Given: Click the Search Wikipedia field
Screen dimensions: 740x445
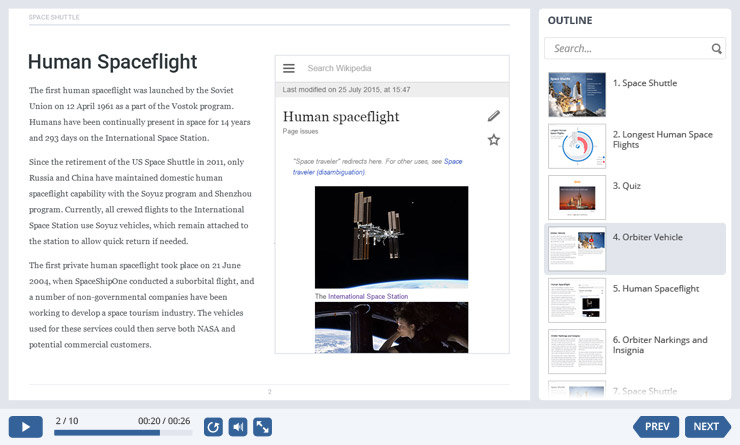Looking at the screenshot, I should pos(400,68).
